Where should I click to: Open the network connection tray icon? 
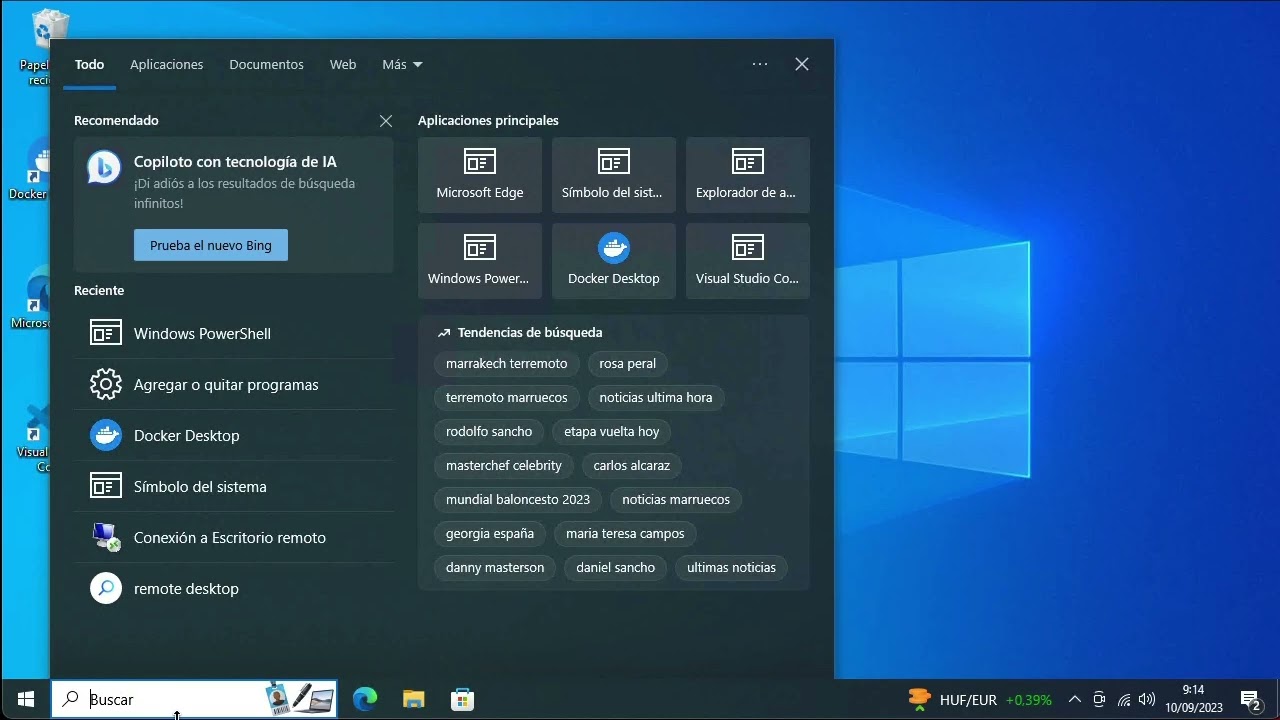pyautogui.click(x=1124, y=699)
